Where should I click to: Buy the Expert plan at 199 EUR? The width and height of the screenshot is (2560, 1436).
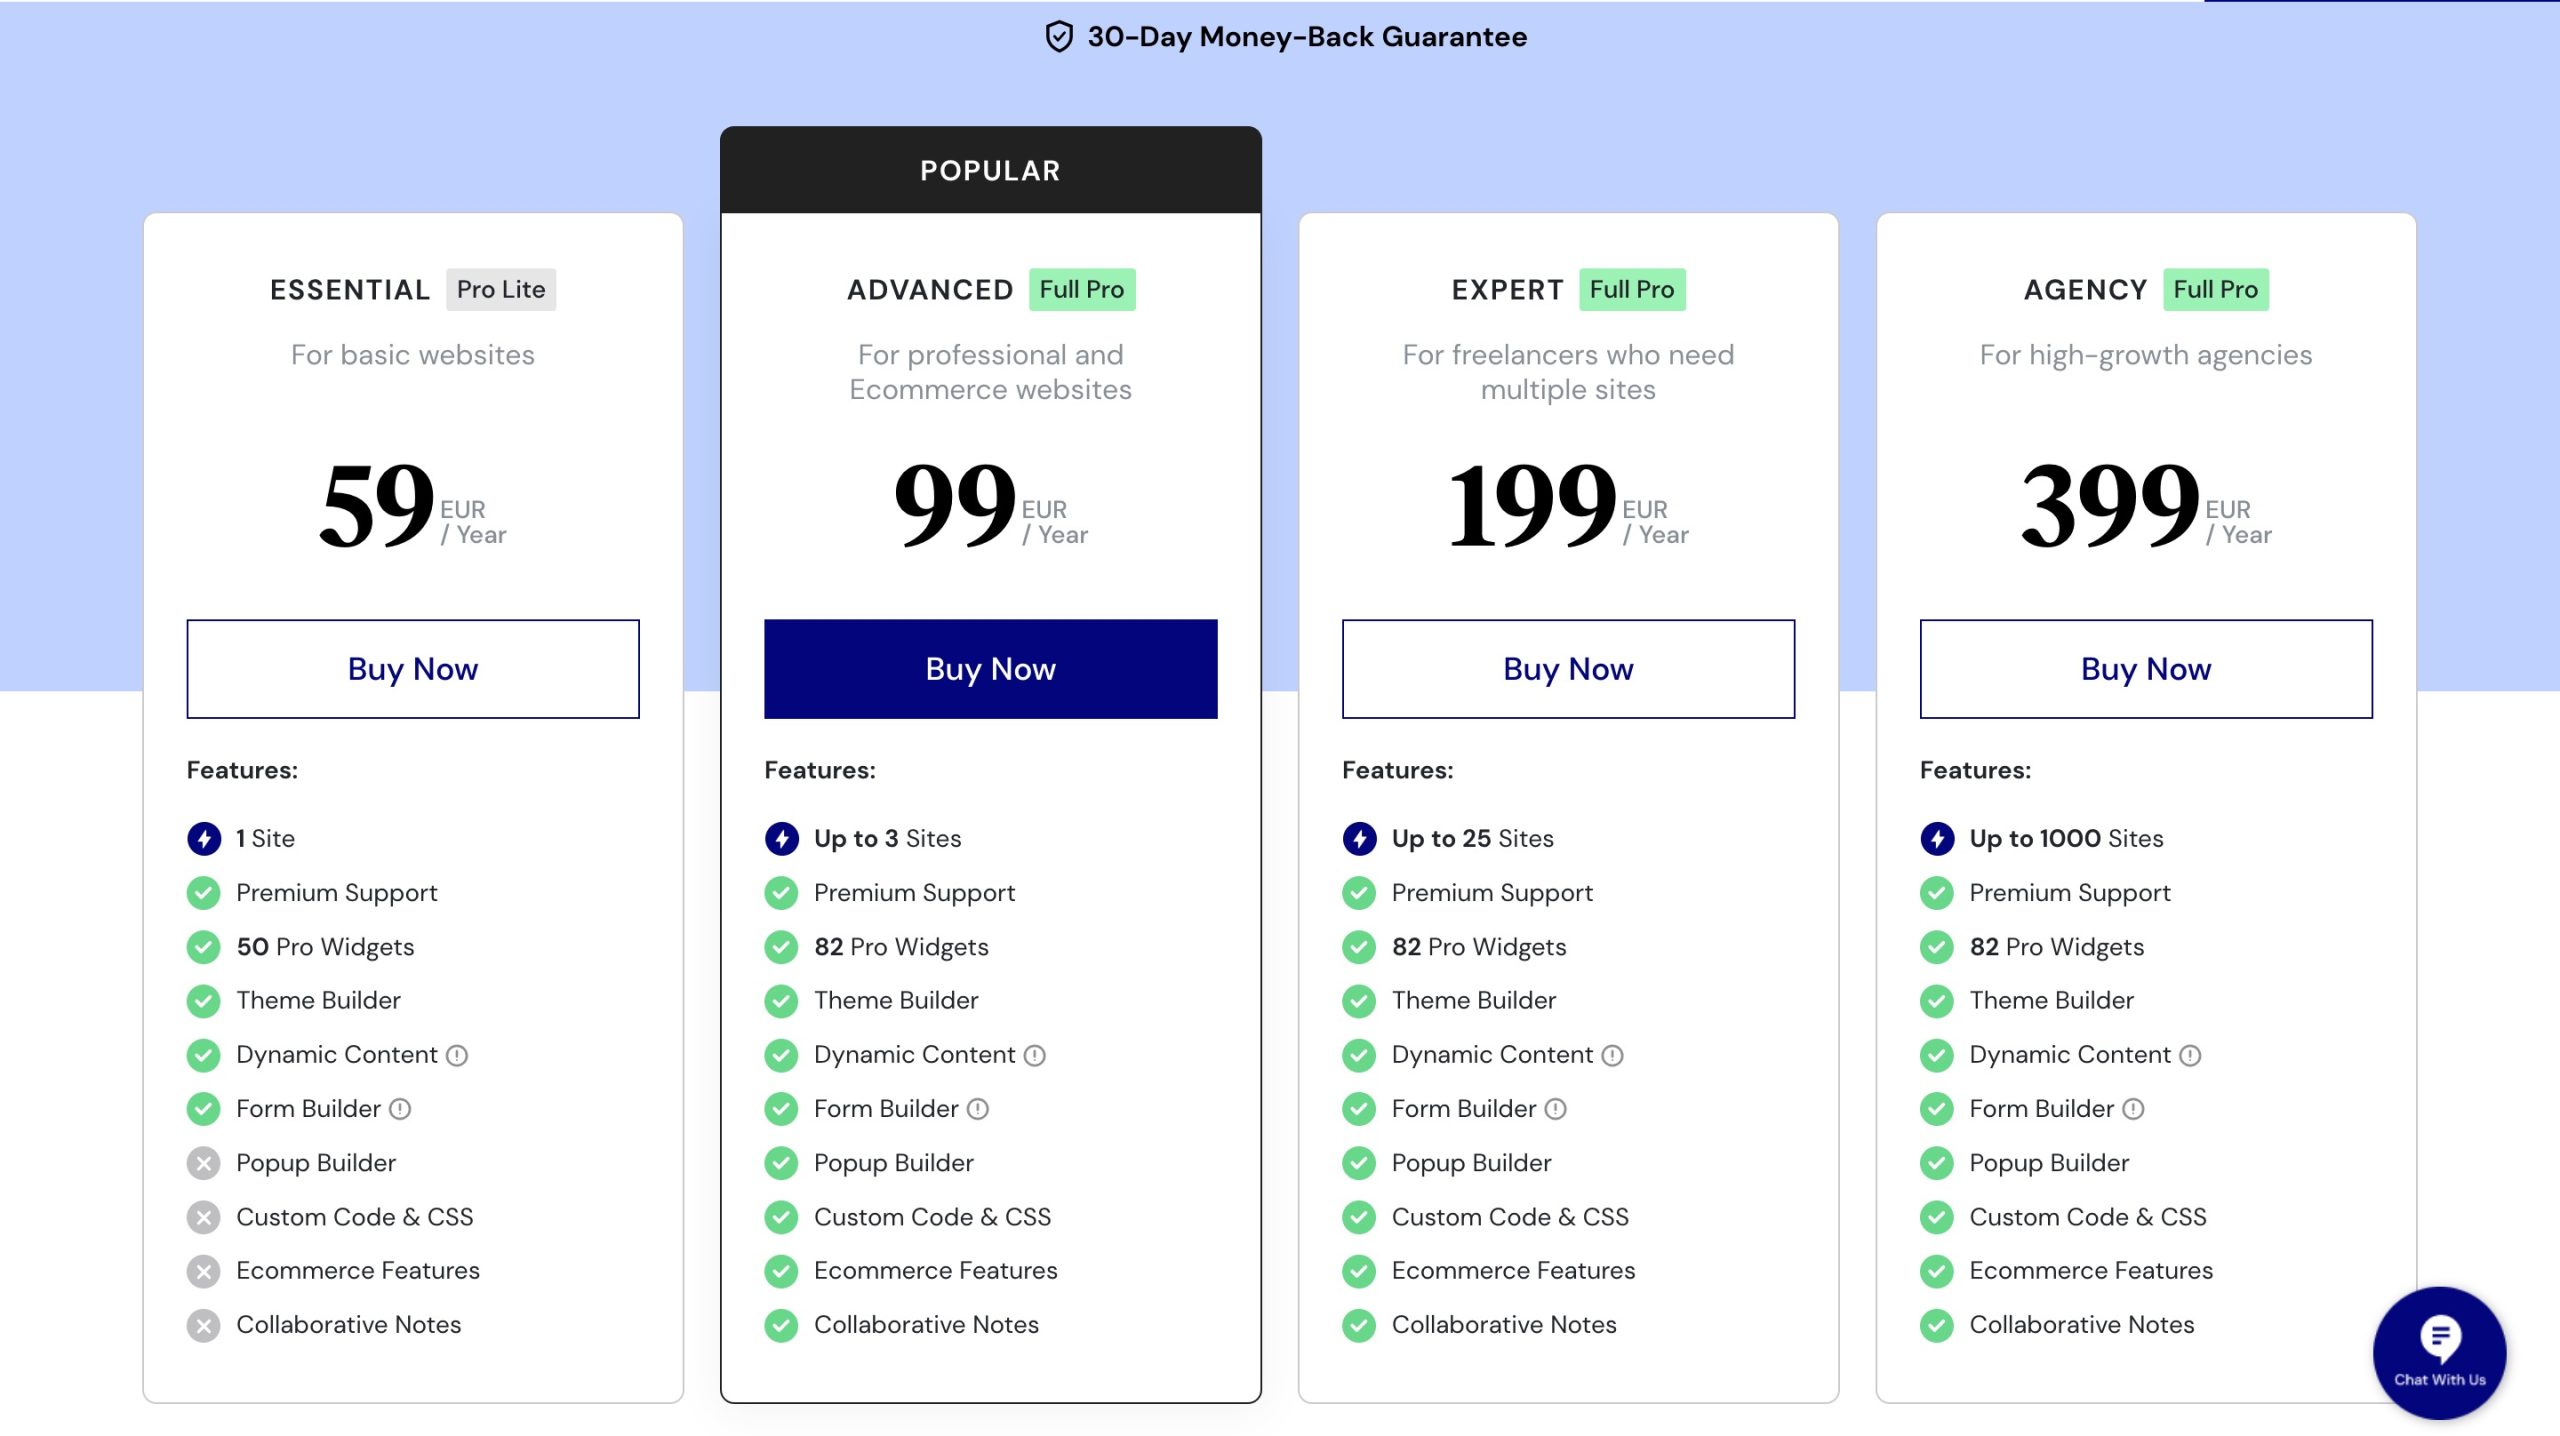coord(1568,669)
